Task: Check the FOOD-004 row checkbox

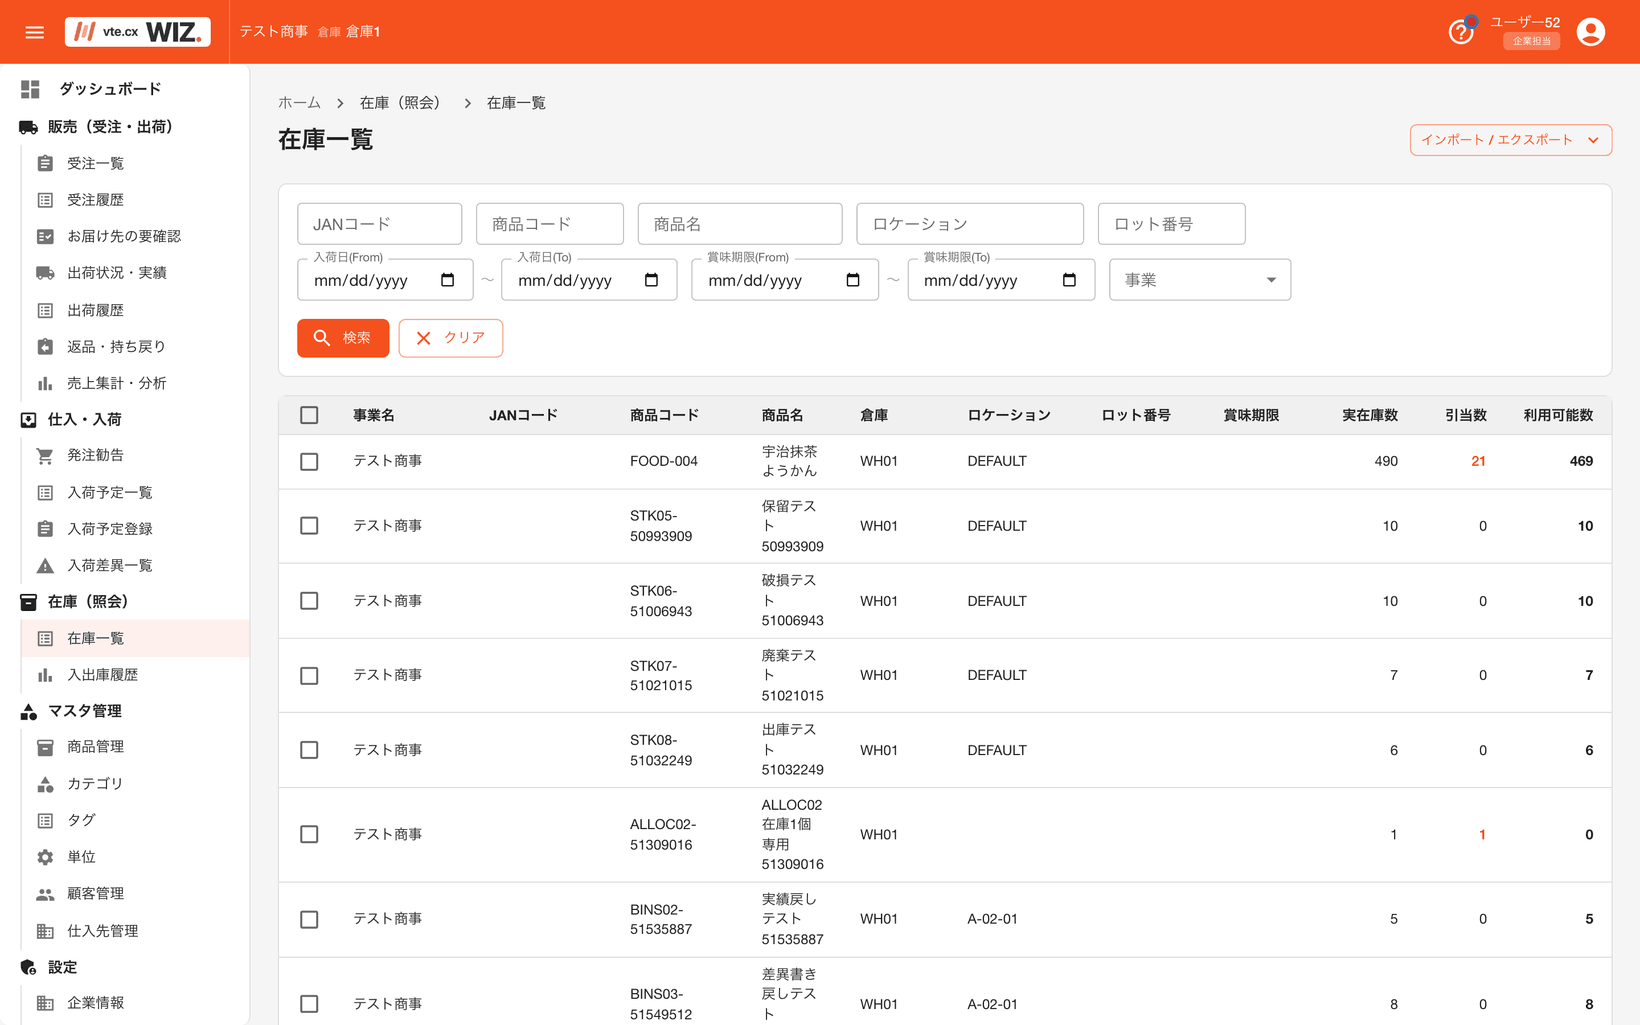Action: click(309, 462)
